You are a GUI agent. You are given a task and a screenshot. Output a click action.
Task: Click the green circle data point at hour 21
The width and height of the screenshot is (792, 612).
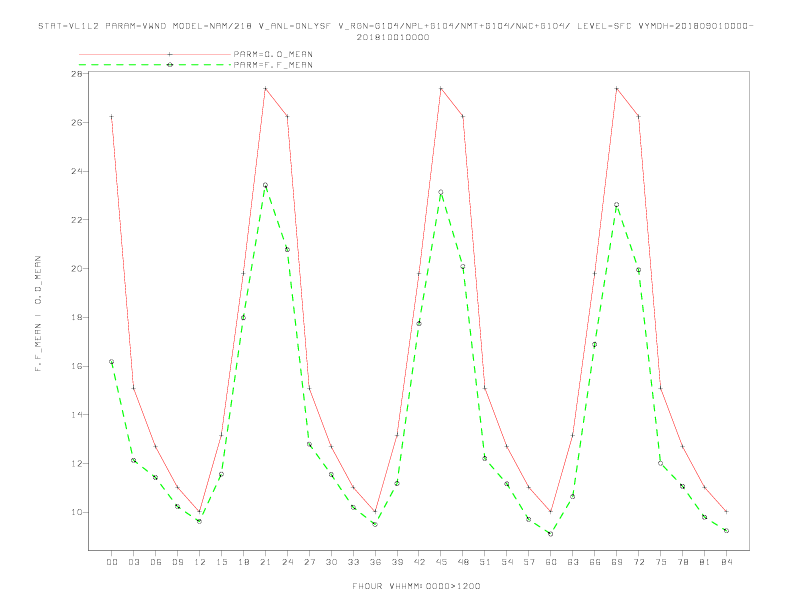pyautogui.click(x=265, y=185)
